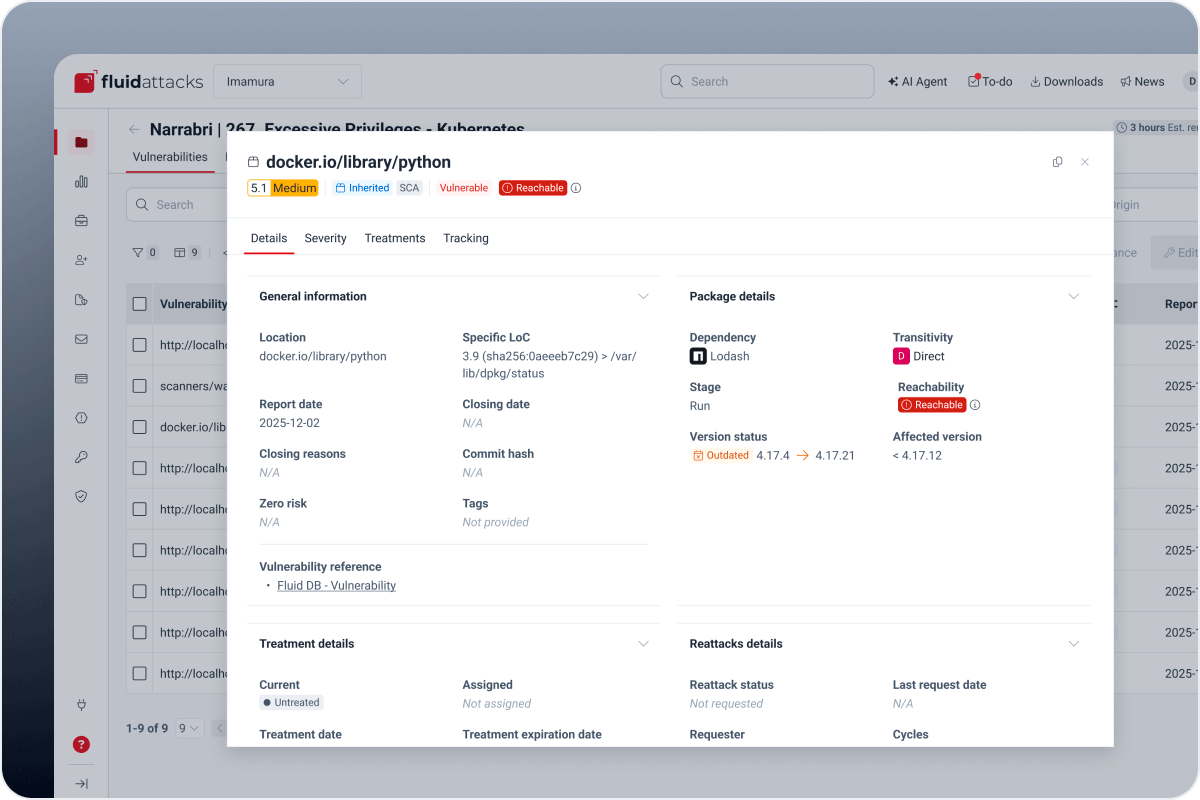Click the Reachable badge under Reachability

[x=932, y=405]
